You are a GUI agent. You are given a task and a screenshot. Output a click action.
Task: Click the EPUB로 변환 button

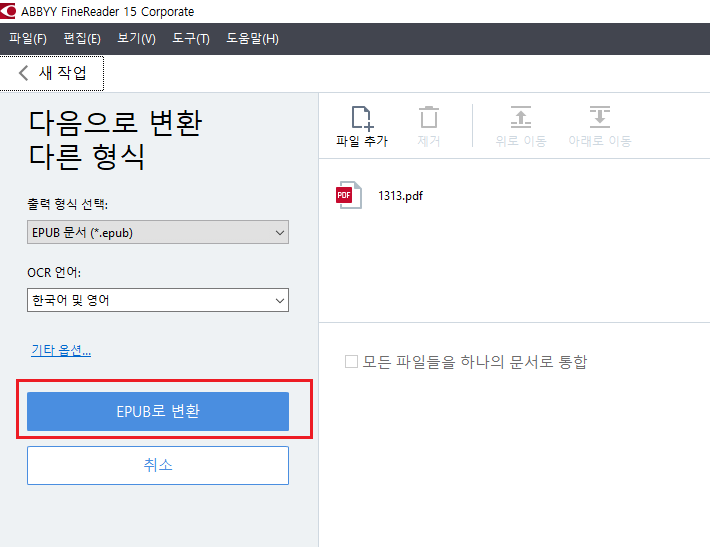158,411
